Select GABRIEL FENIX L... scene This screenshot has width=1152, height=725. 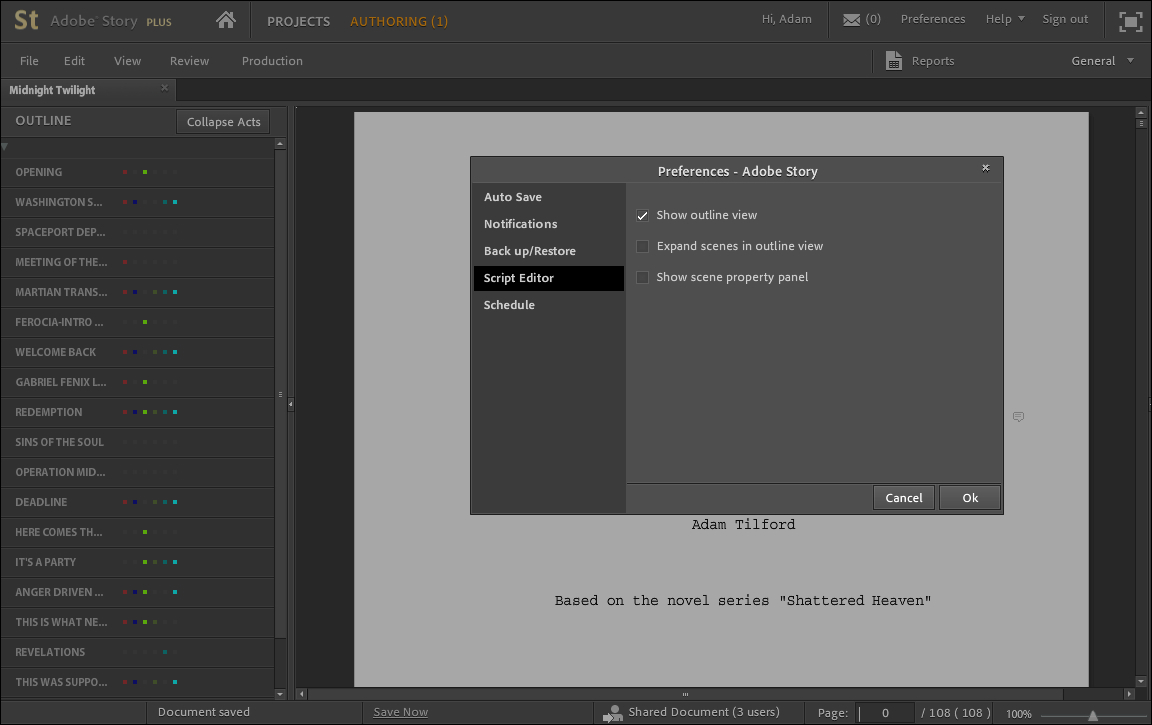[x=137, y=382]
